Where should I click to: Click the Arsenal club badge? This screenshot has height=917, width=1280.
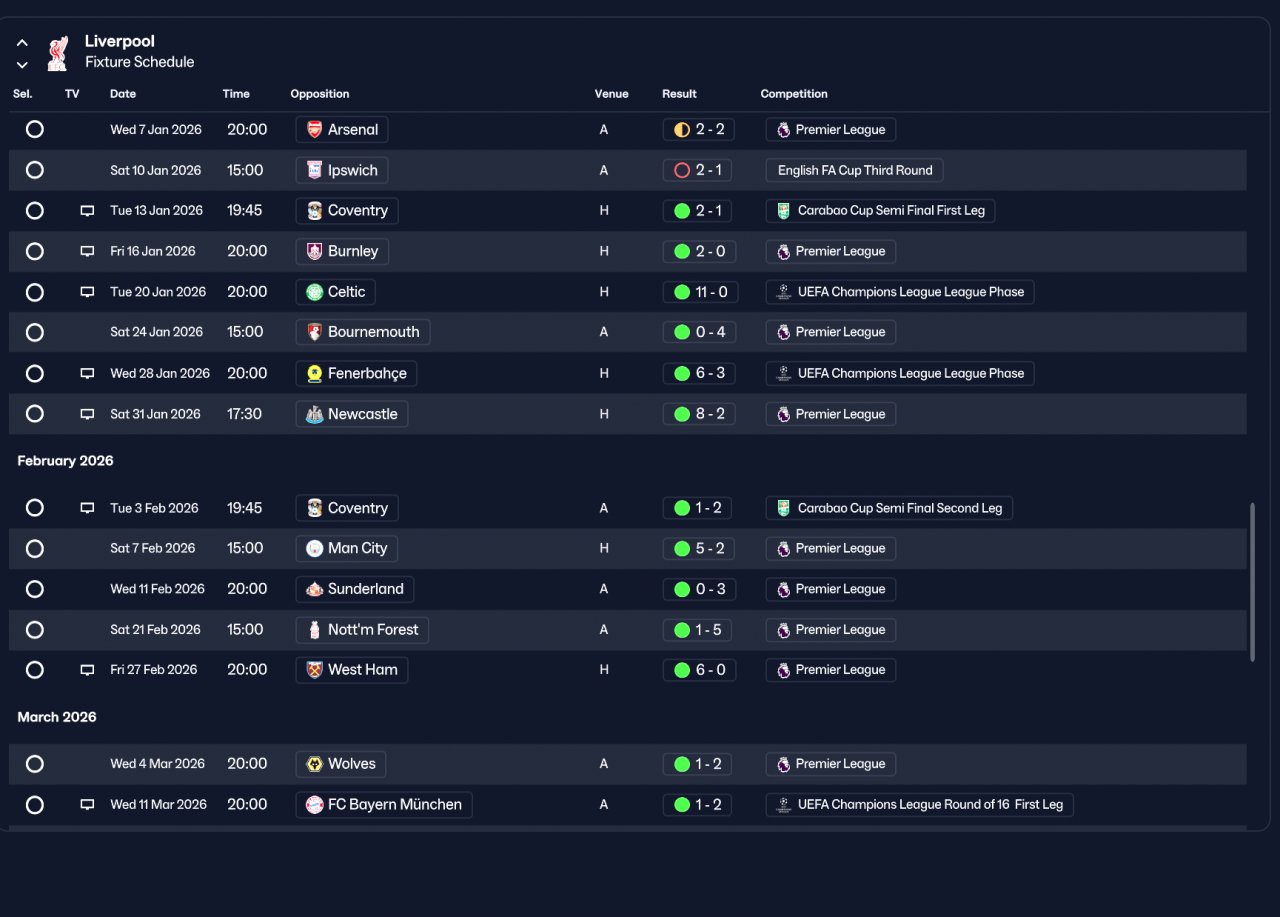point(314,129)
